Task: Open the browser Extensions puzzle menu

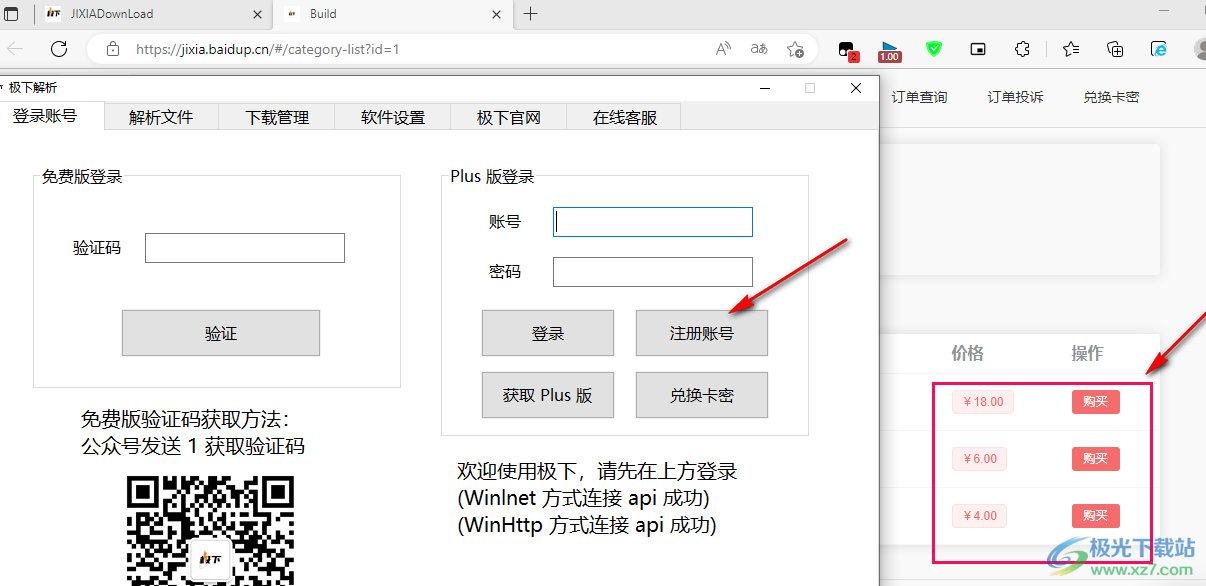Action: (1022, 49)
